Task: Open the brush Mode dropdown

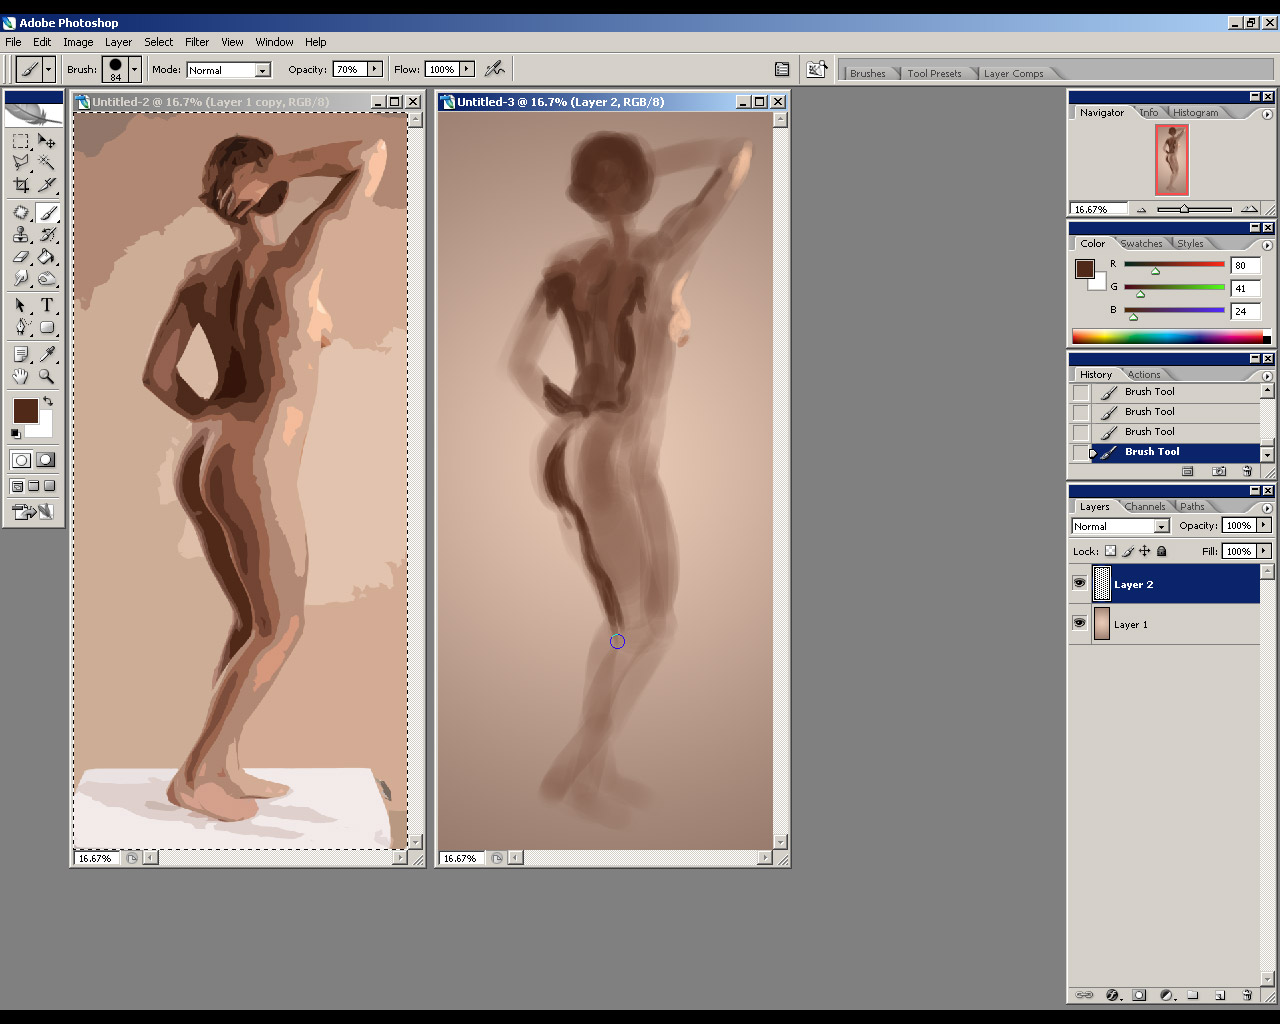Action: coord(262,70)
